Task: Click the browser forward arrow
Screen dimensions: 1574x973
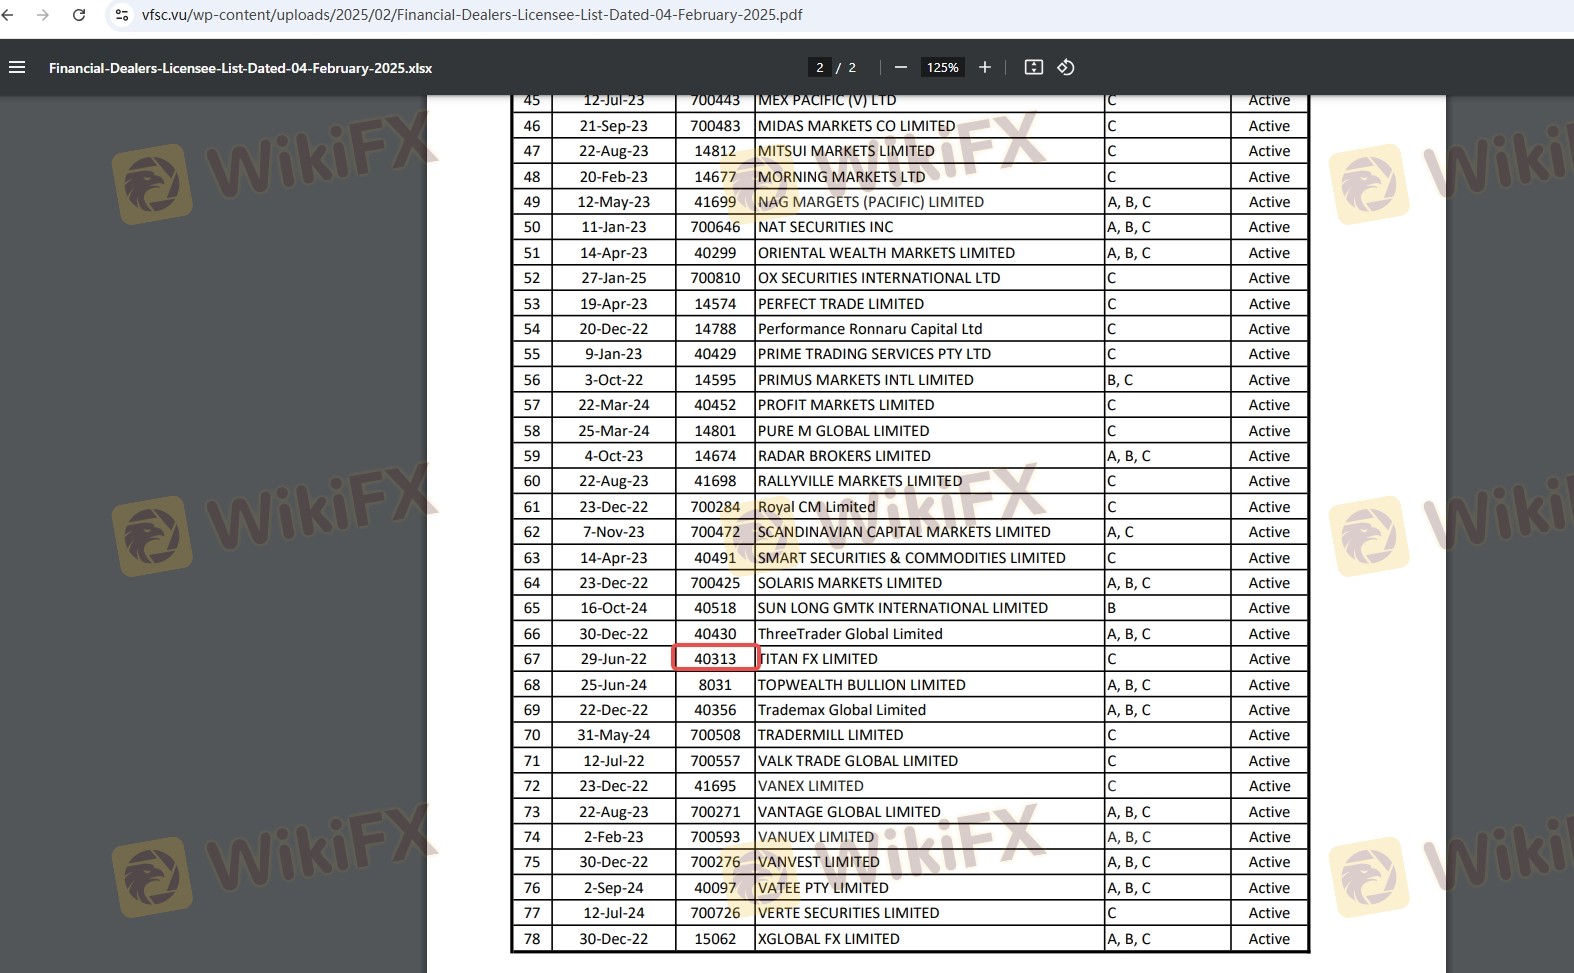Action: 42,15
